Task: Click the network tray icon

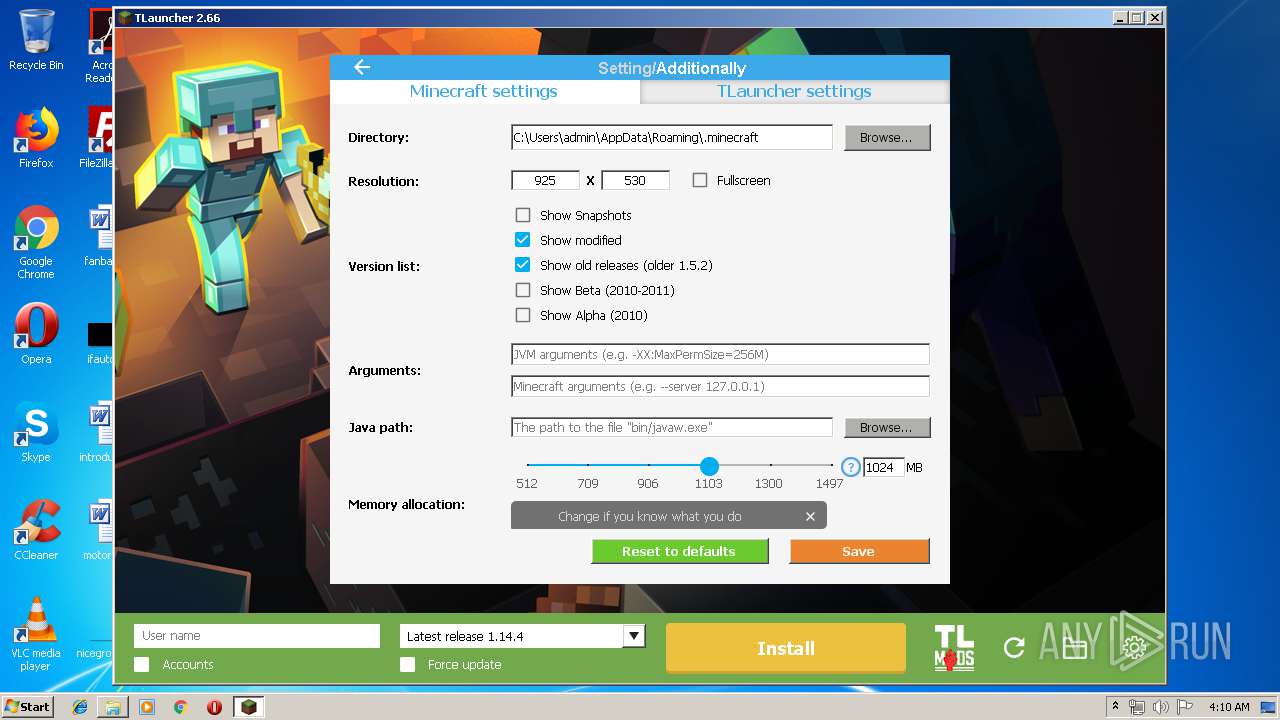Action: coord(1137,707)
